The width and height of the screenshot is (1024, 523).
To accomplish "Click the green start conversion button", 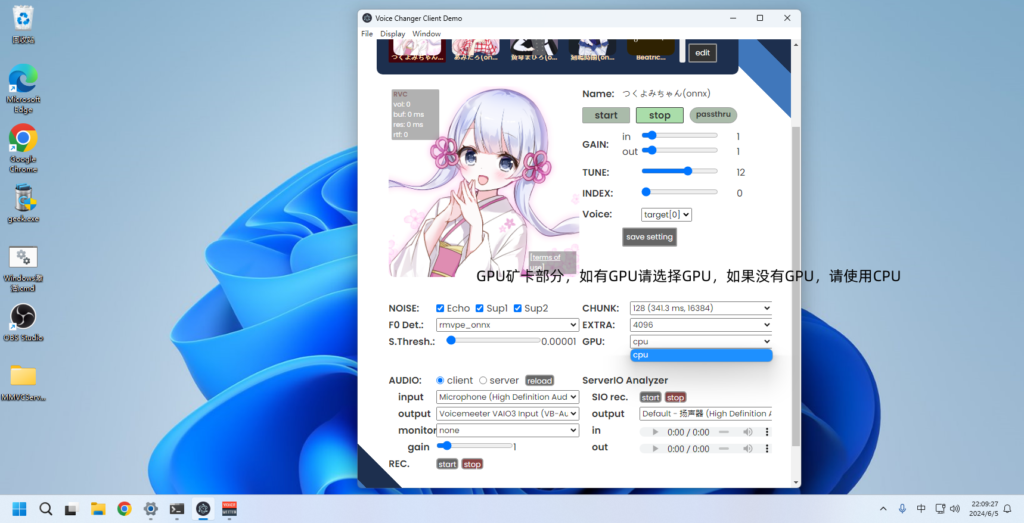I will point(606,116).
